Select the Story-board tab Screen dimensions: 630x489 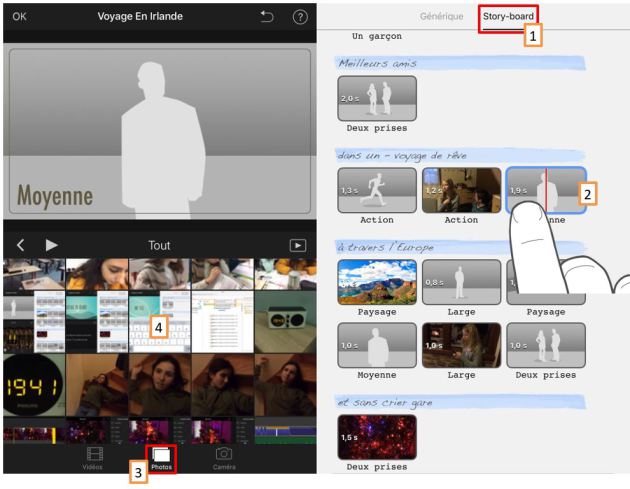508,16
